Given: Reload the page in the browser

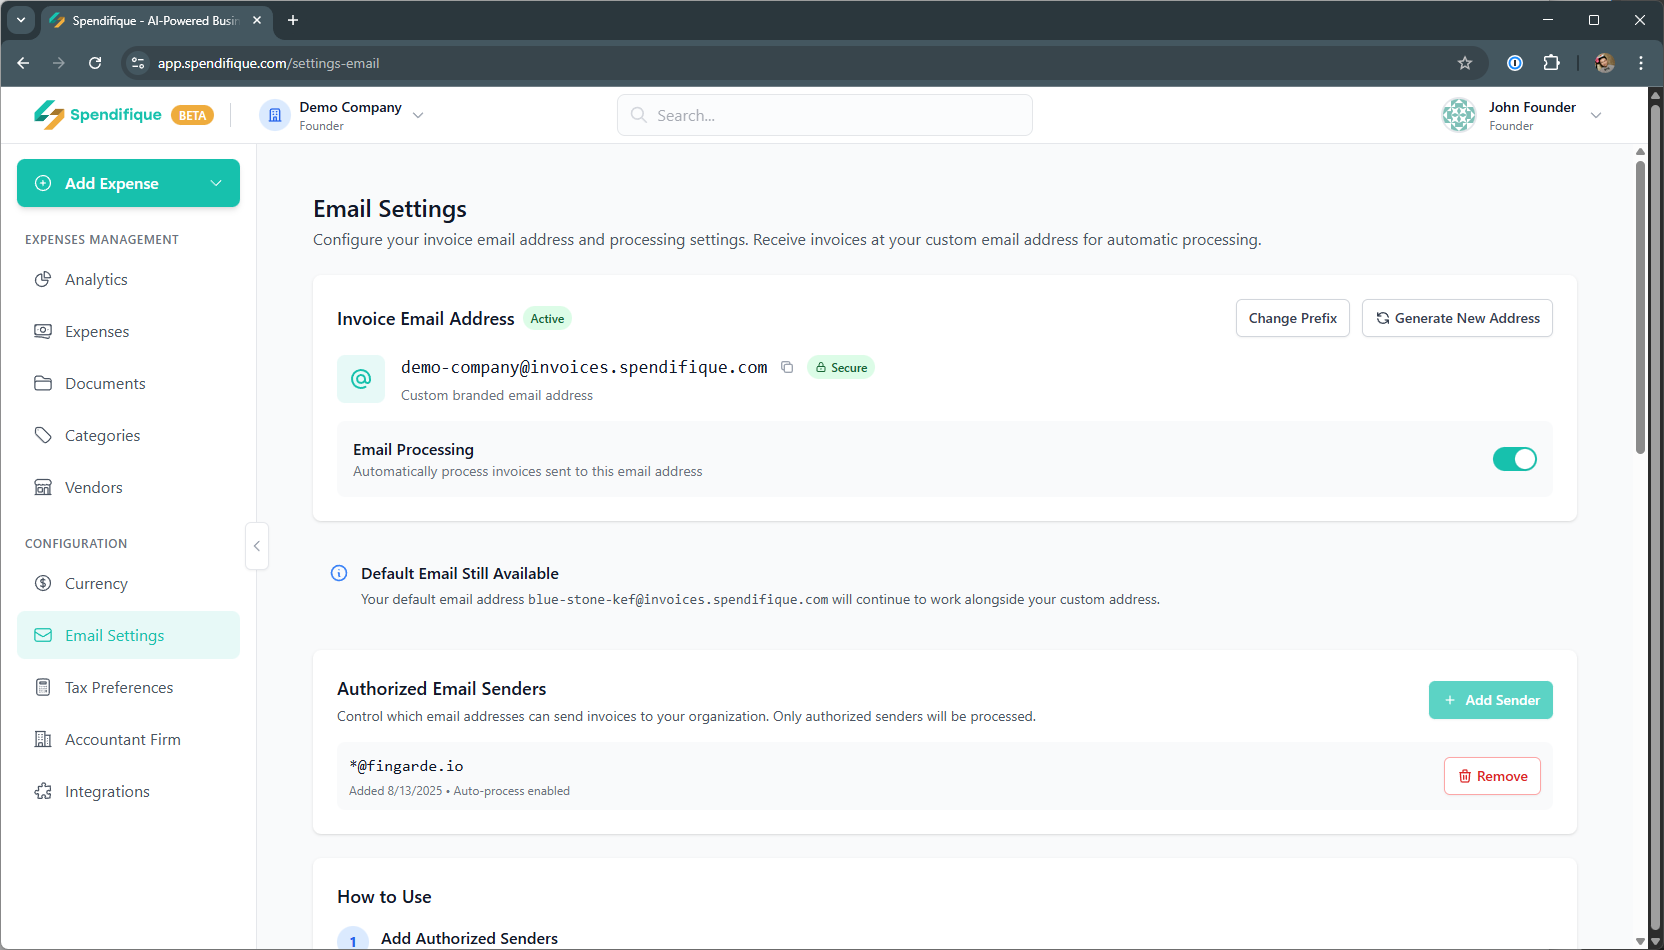Looking at the screenshot, I should [95, 63].
